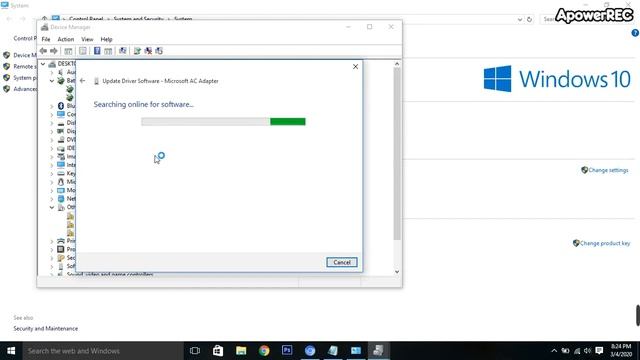640x360 pixels.
Task: Scan for hardware changes via the monitor icon
Action: (122, 51)
